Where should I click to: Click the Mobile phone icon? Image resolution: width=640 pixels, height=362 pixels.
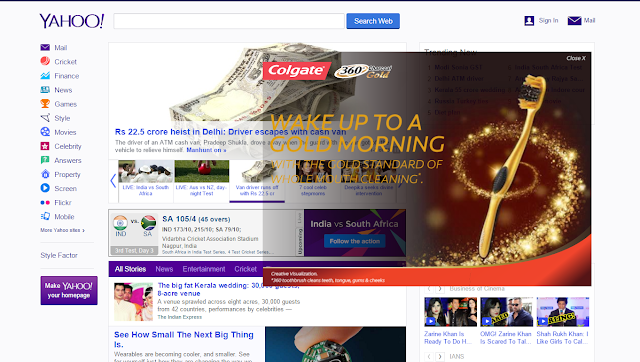[45, 216]
